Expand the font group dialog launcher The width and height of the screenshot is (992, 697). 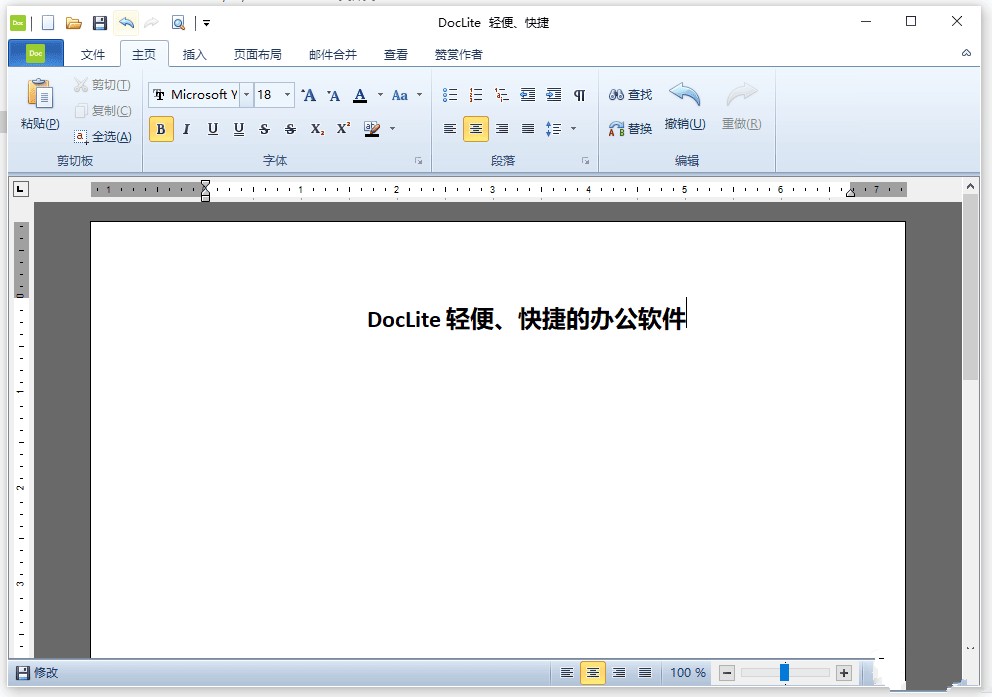418,161
